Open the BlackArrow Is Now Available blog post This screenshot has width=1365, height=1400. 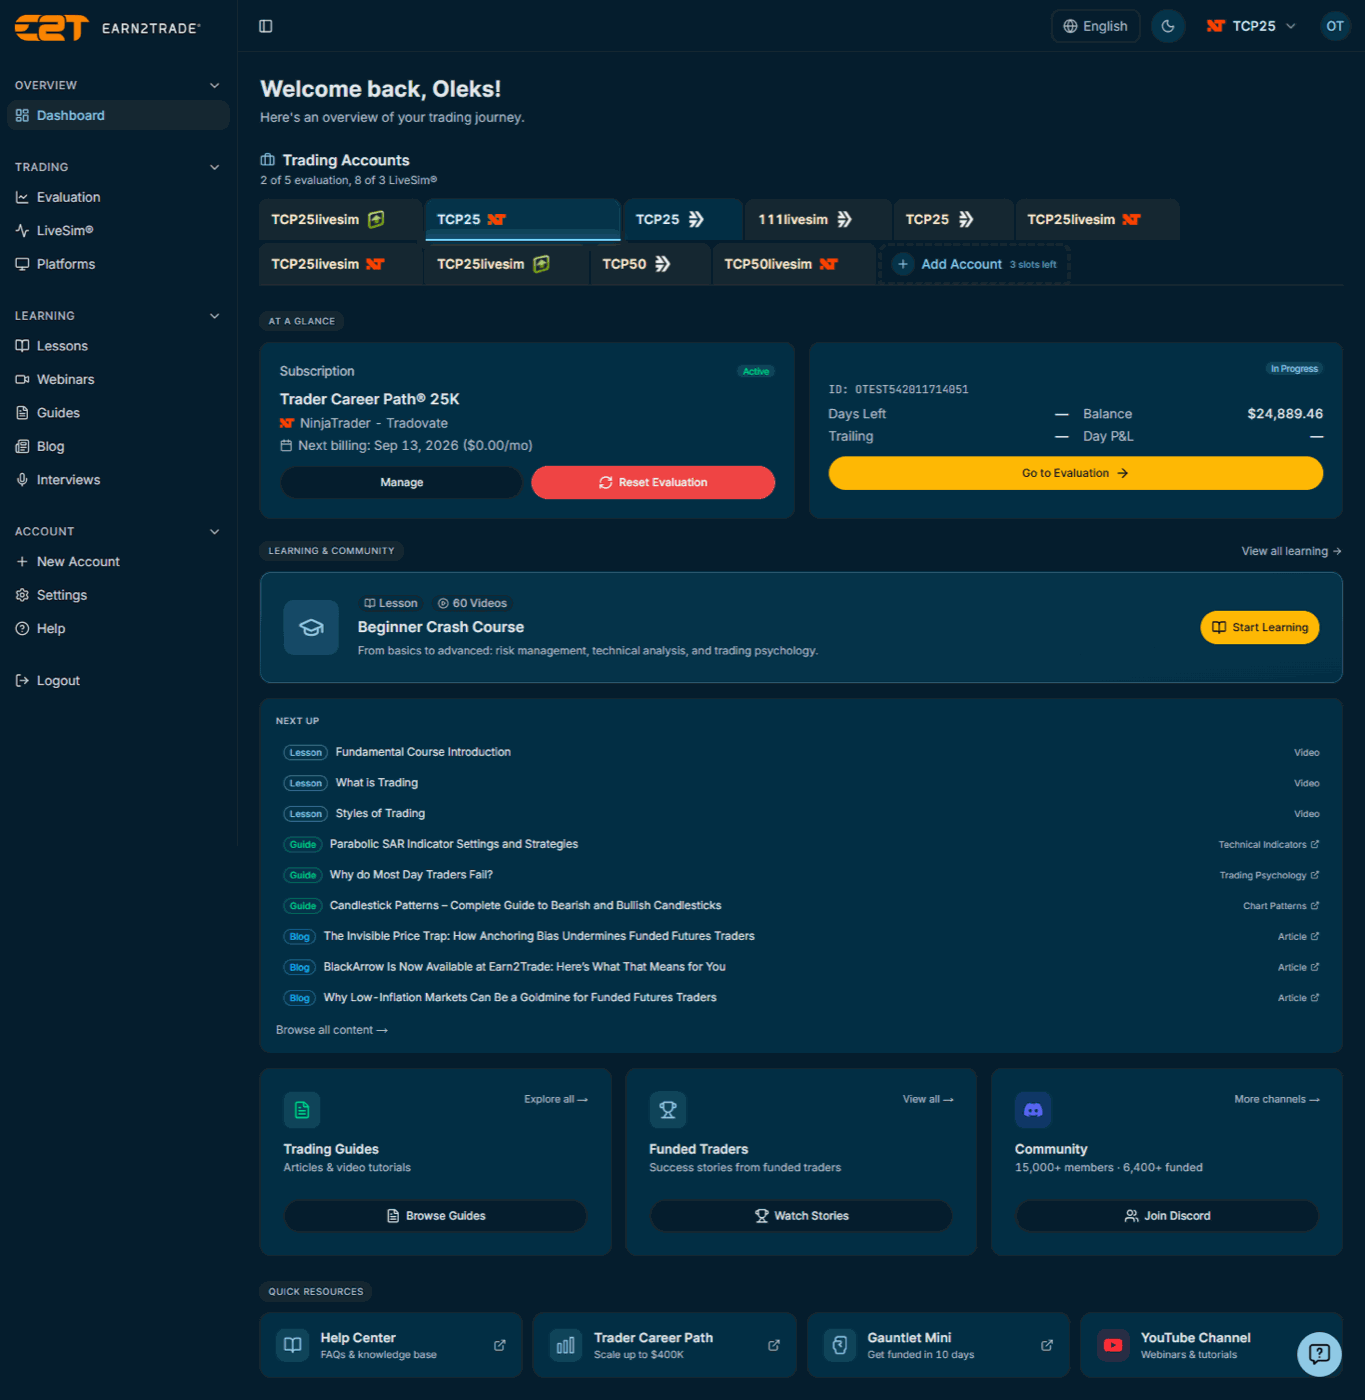(x=801, y=967)
